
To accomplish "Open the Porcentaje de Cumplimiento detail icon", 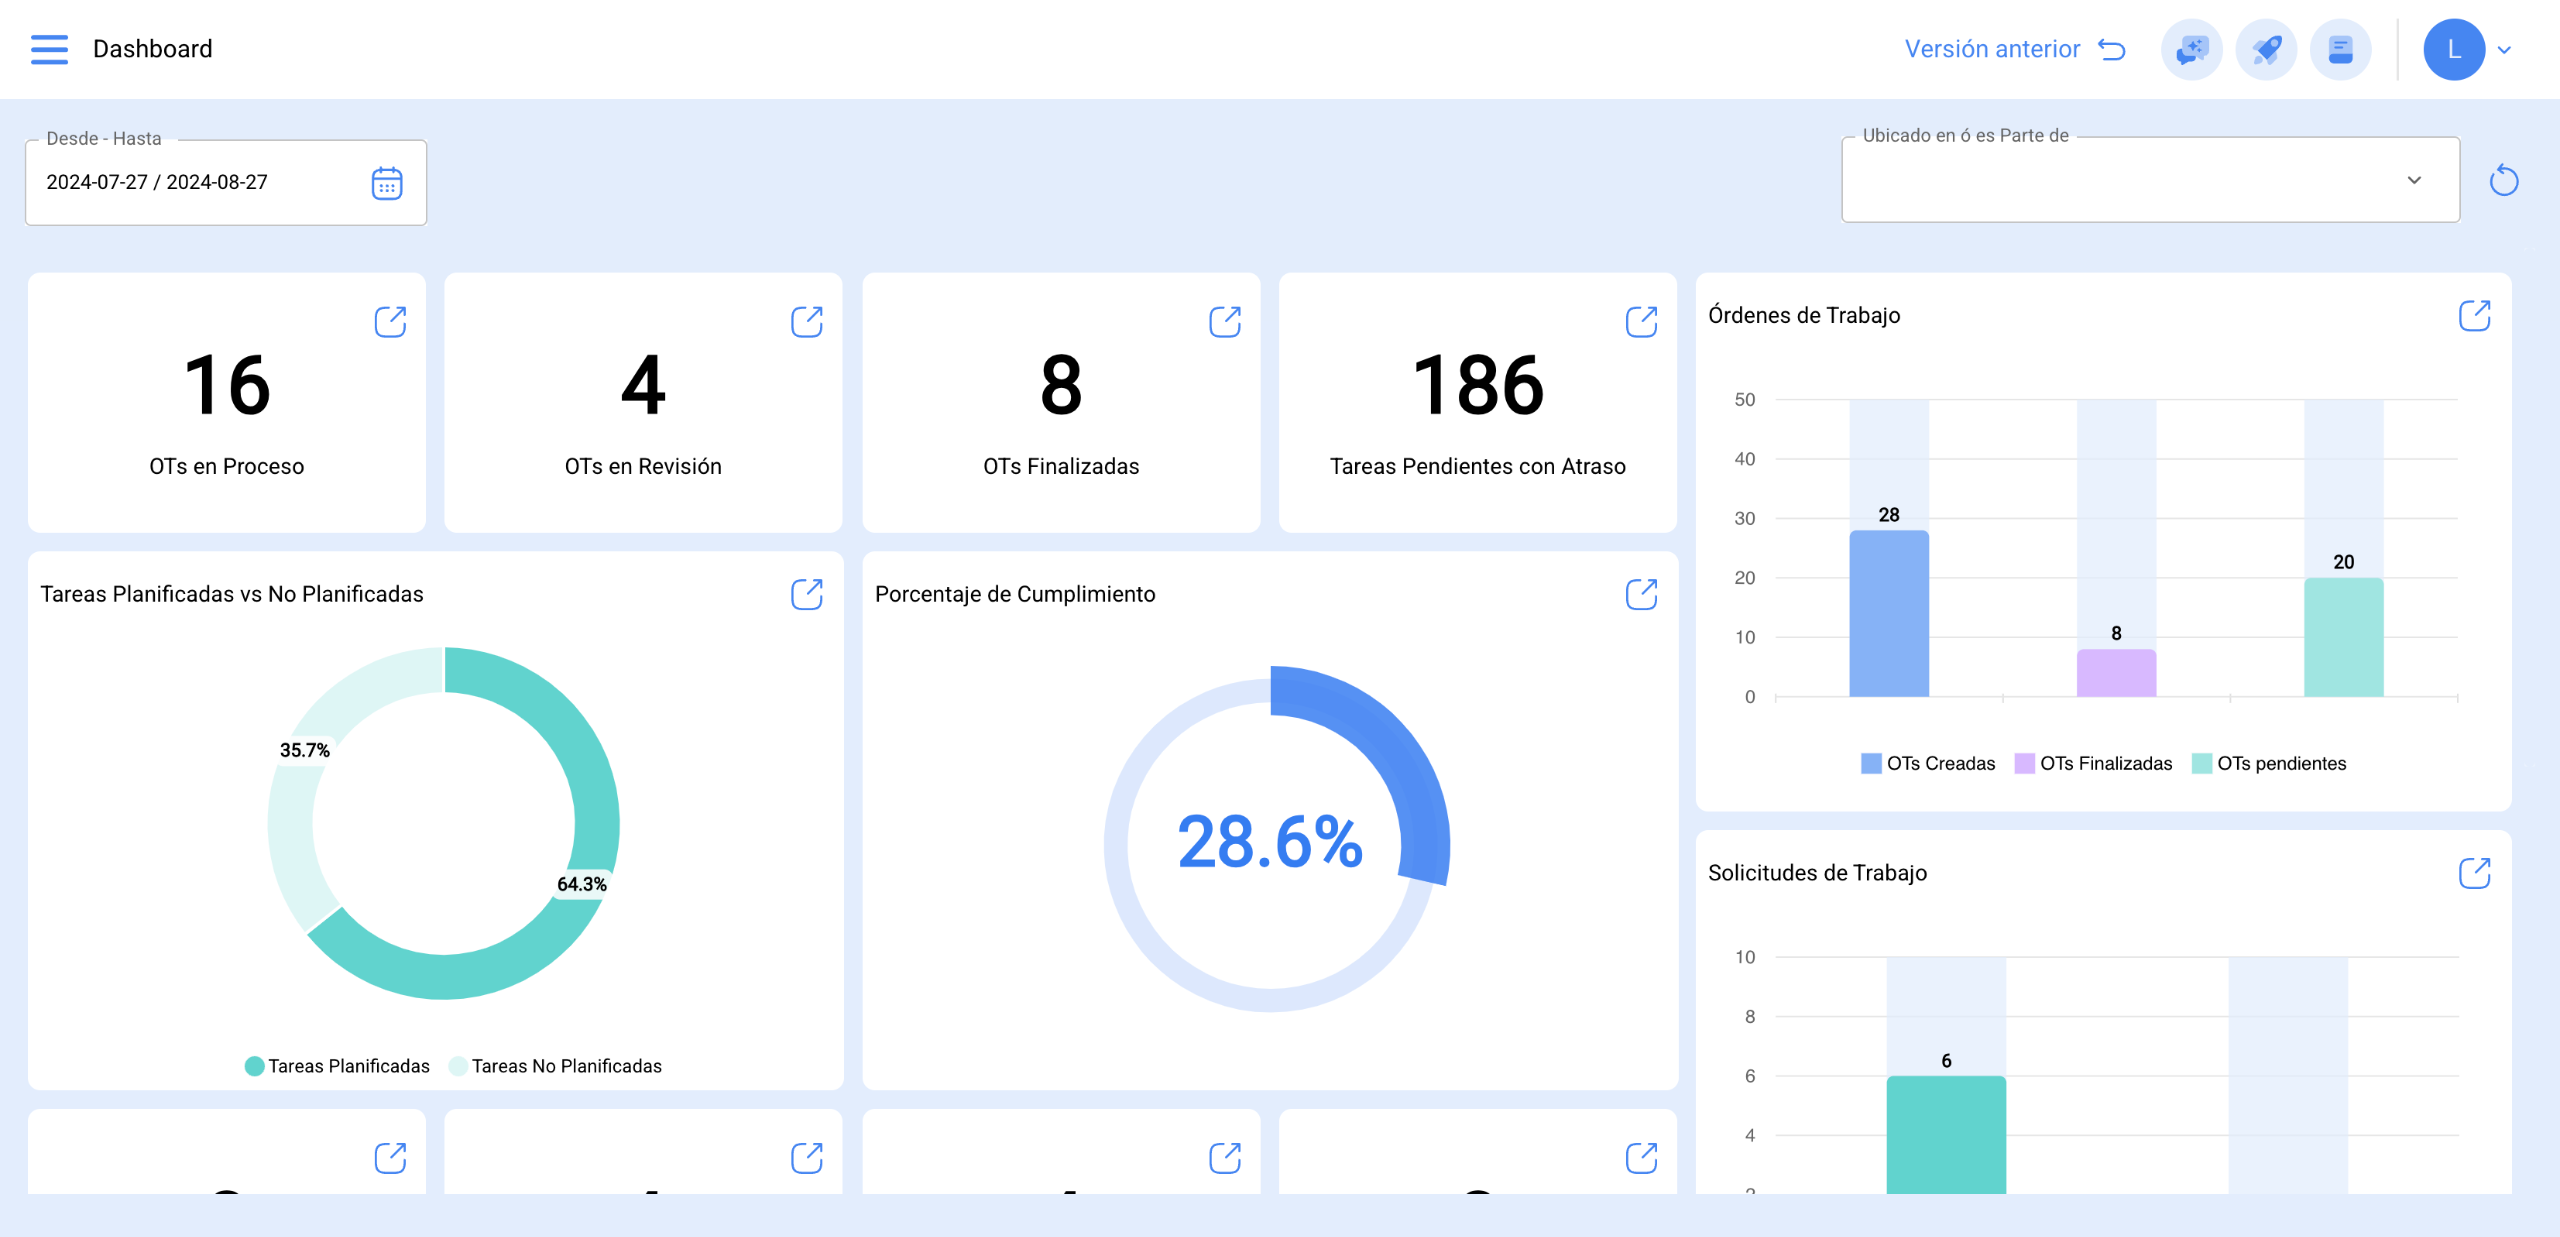I will 1641,594.
